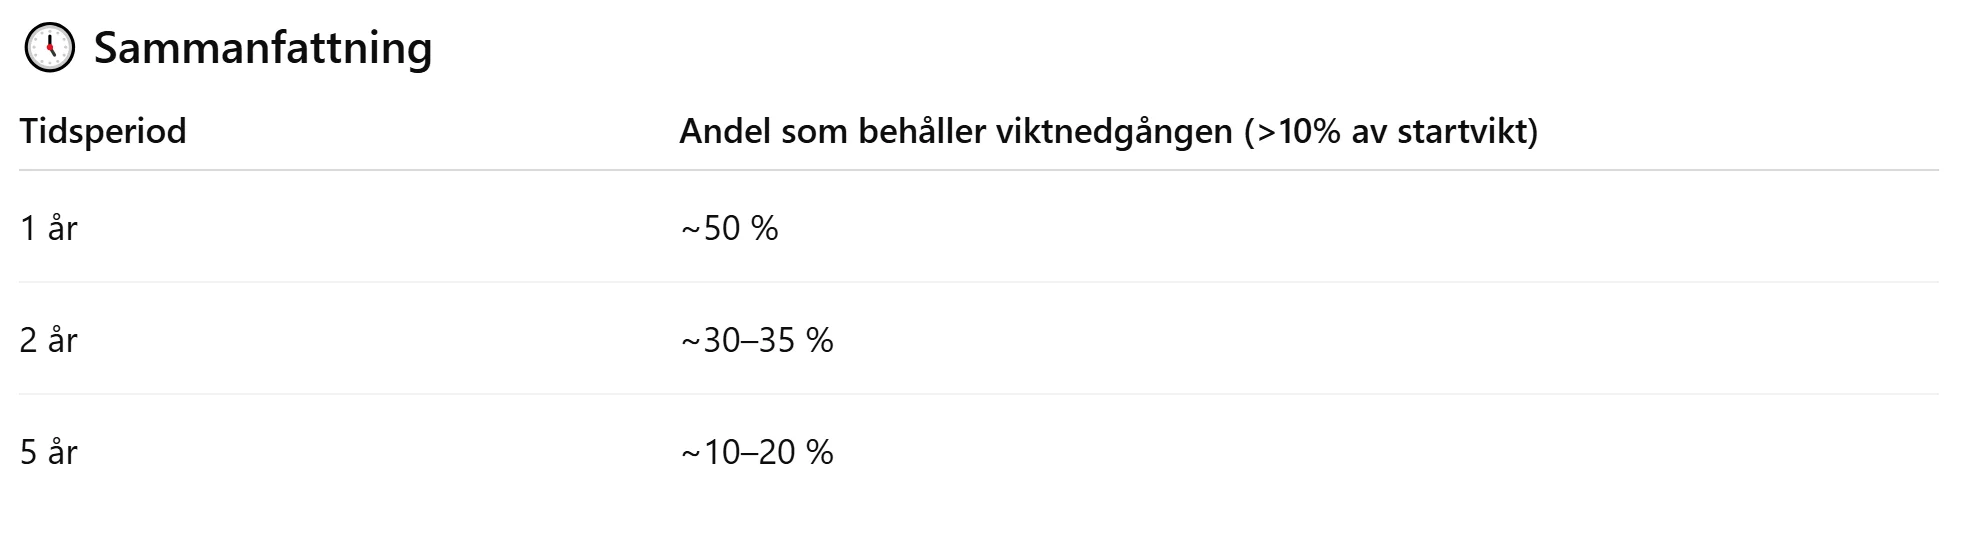Click the word "viktnedgången" in the header
Image resolution: width=1963 pixels, height=549 pixels.
[1114, 131]
